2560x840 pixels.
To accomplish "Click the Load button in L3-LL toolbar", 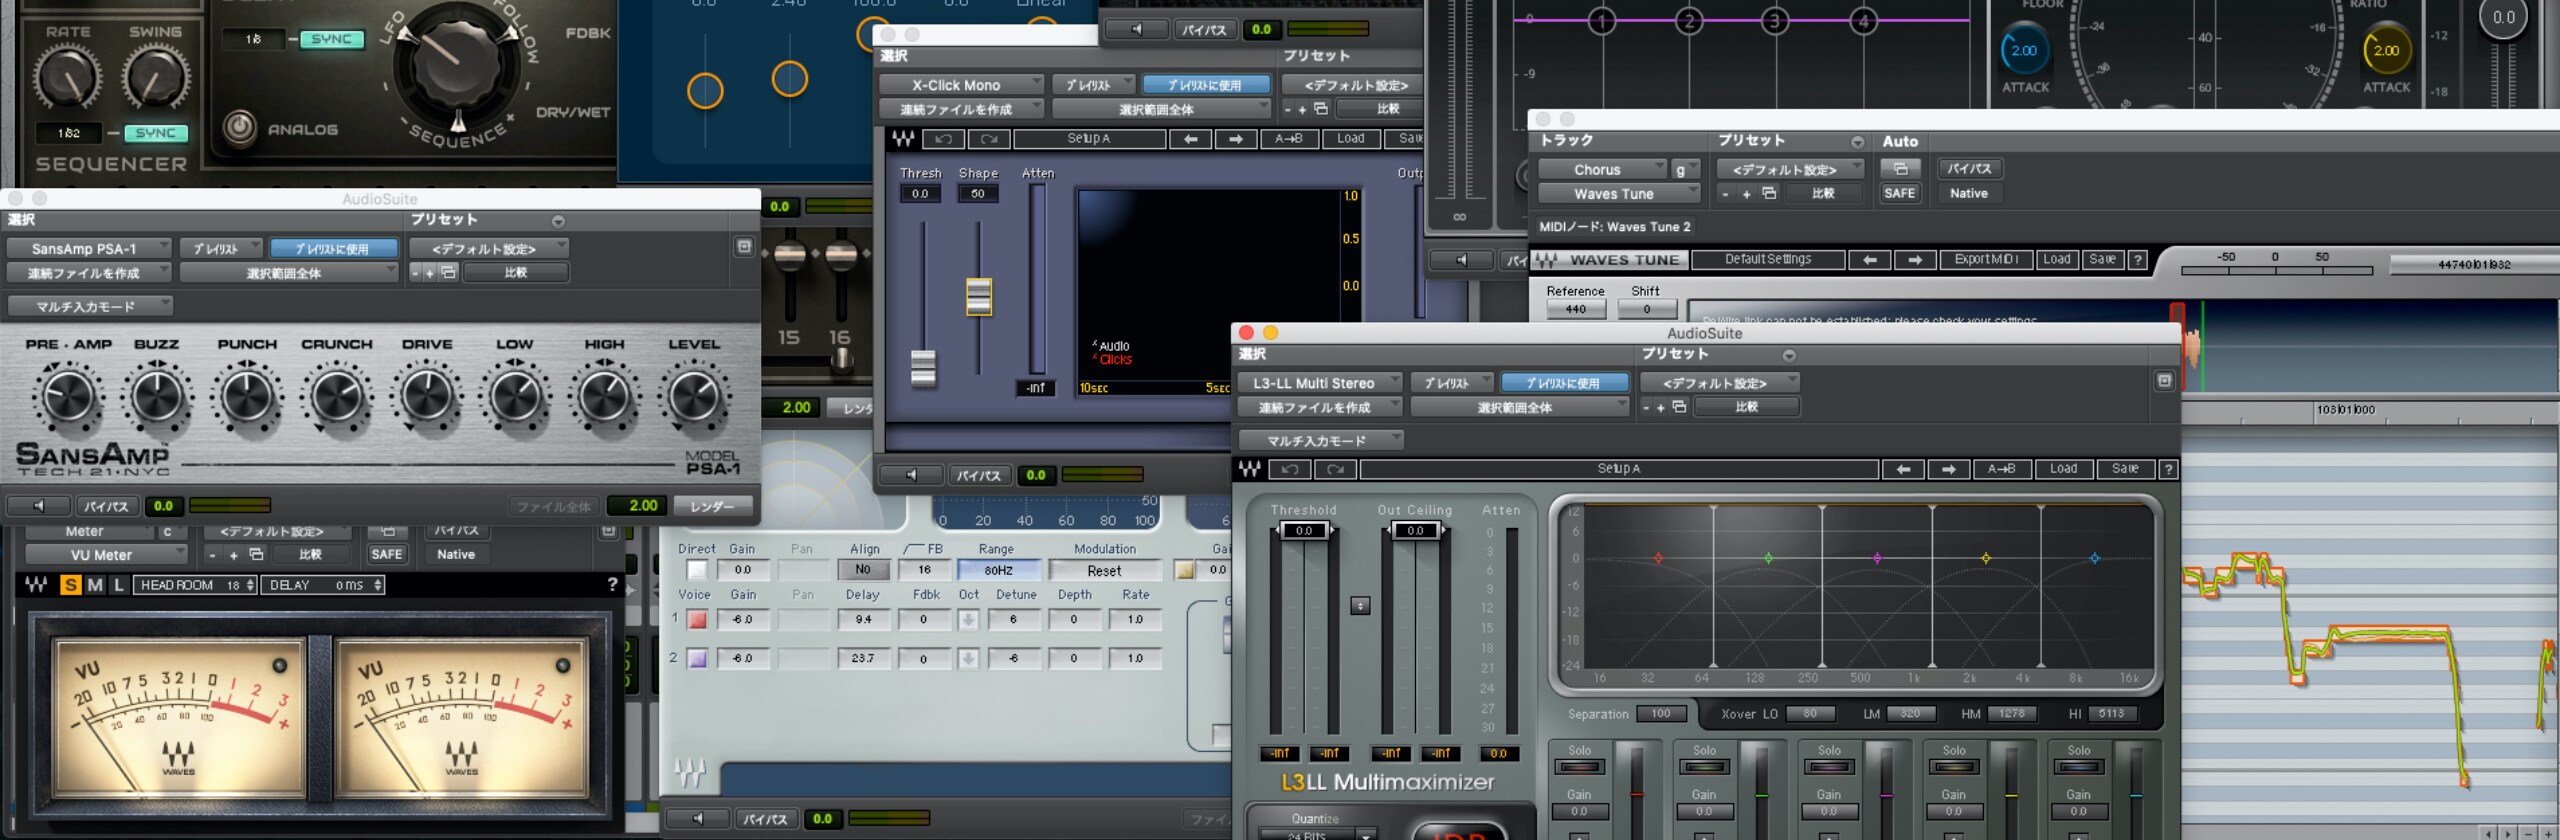I will coord(2064,469).
